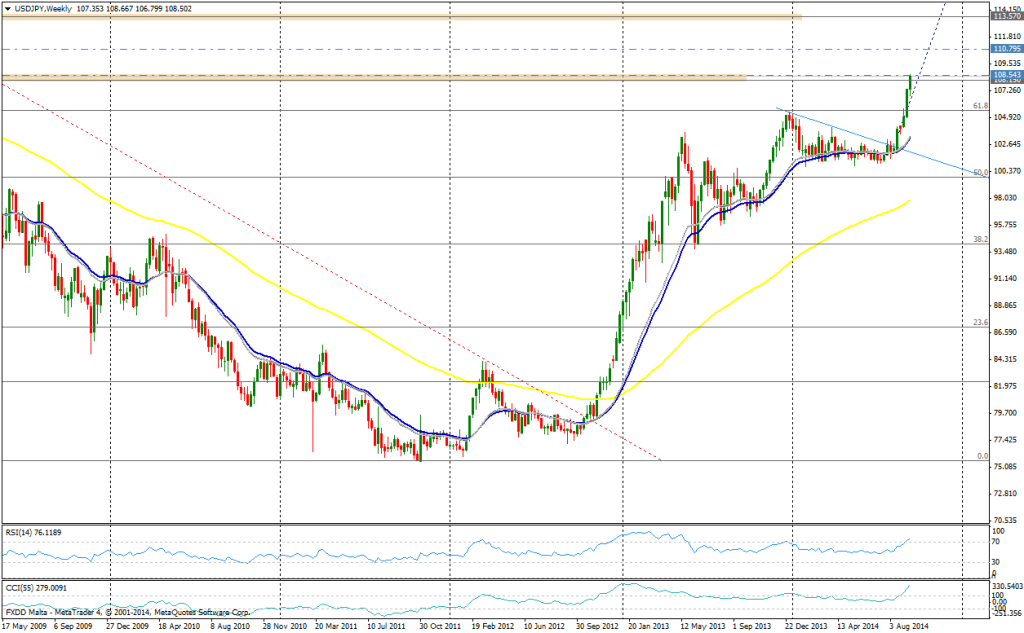Click the 50.0 Fibonacci retracement label

point(980,172)
